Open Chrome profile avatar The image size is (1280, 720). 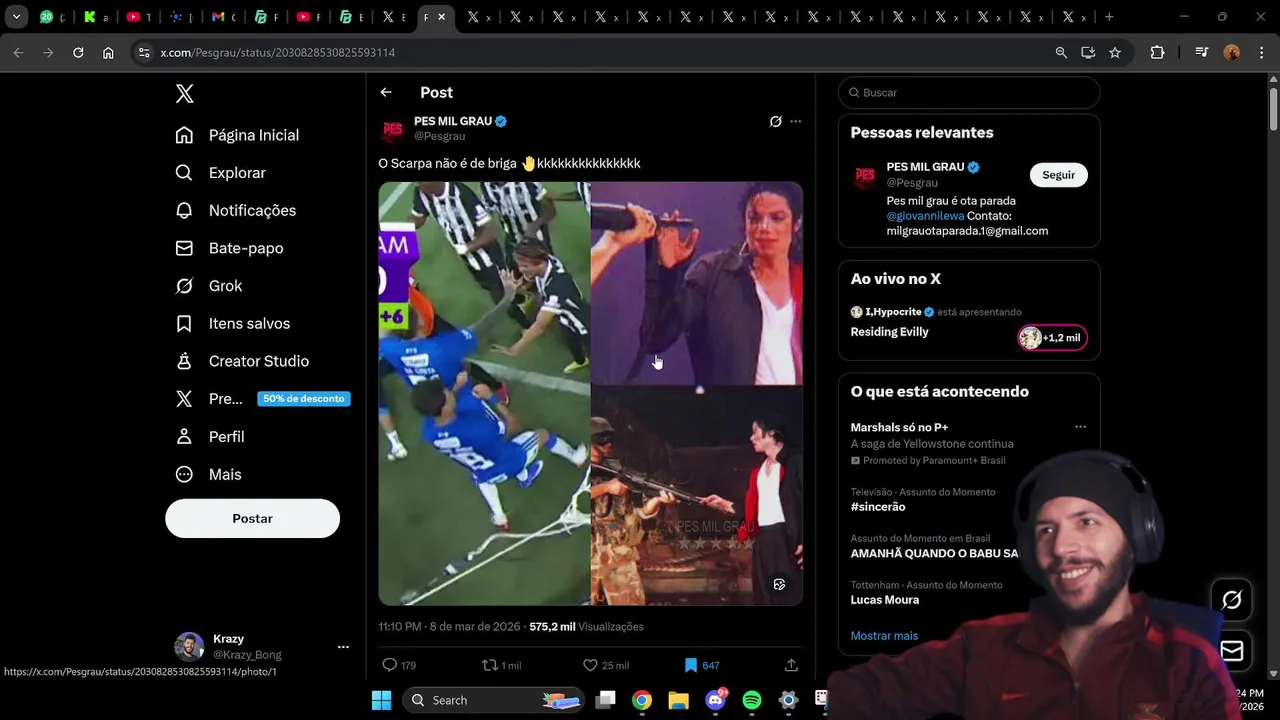1232,52
